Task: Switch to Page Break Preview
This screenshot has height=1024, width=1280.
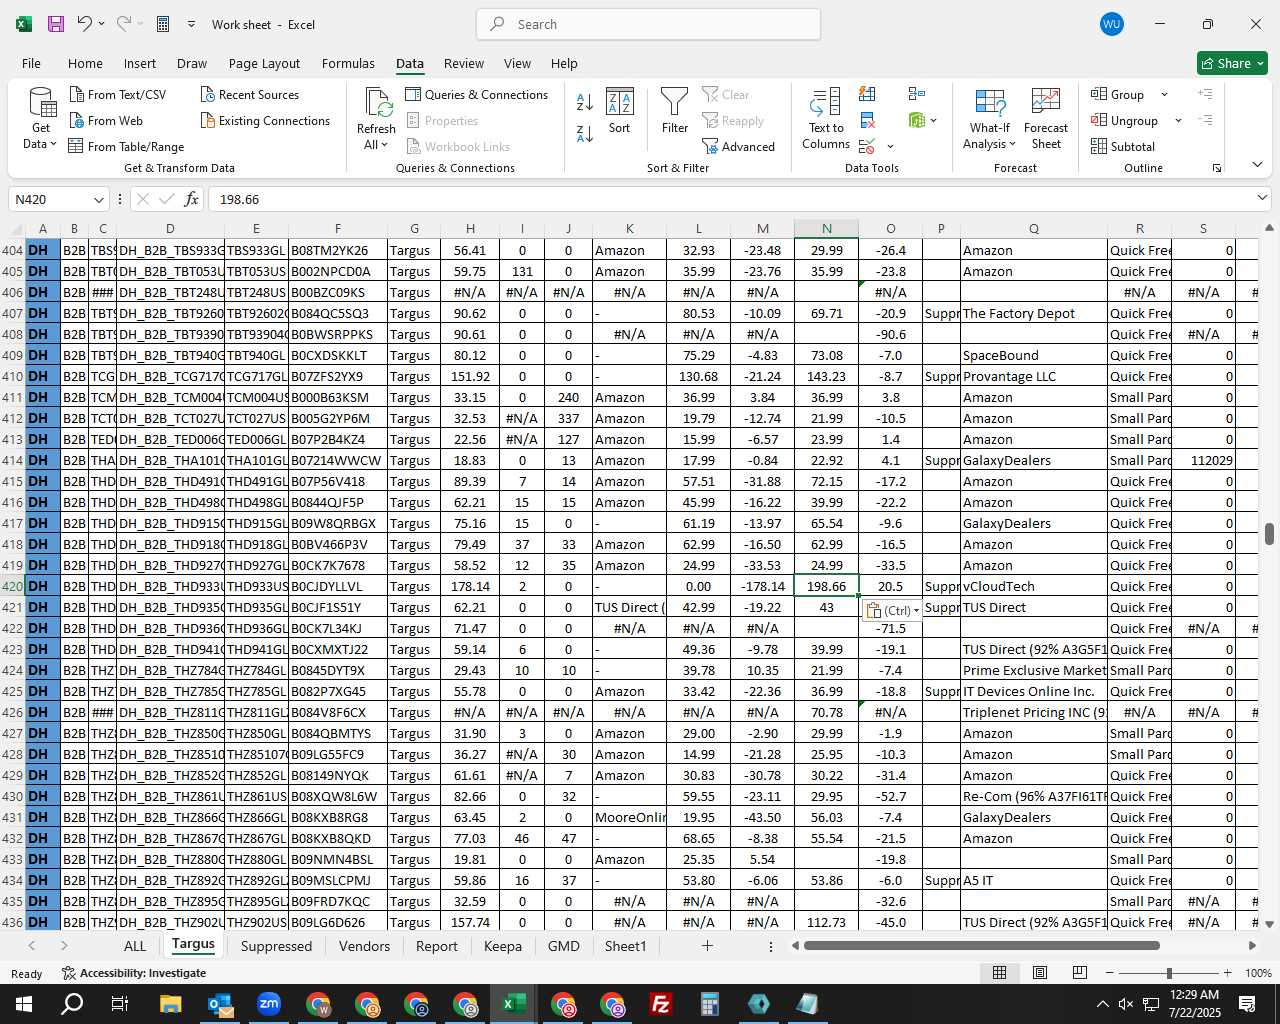Action: coord(1079,973)
